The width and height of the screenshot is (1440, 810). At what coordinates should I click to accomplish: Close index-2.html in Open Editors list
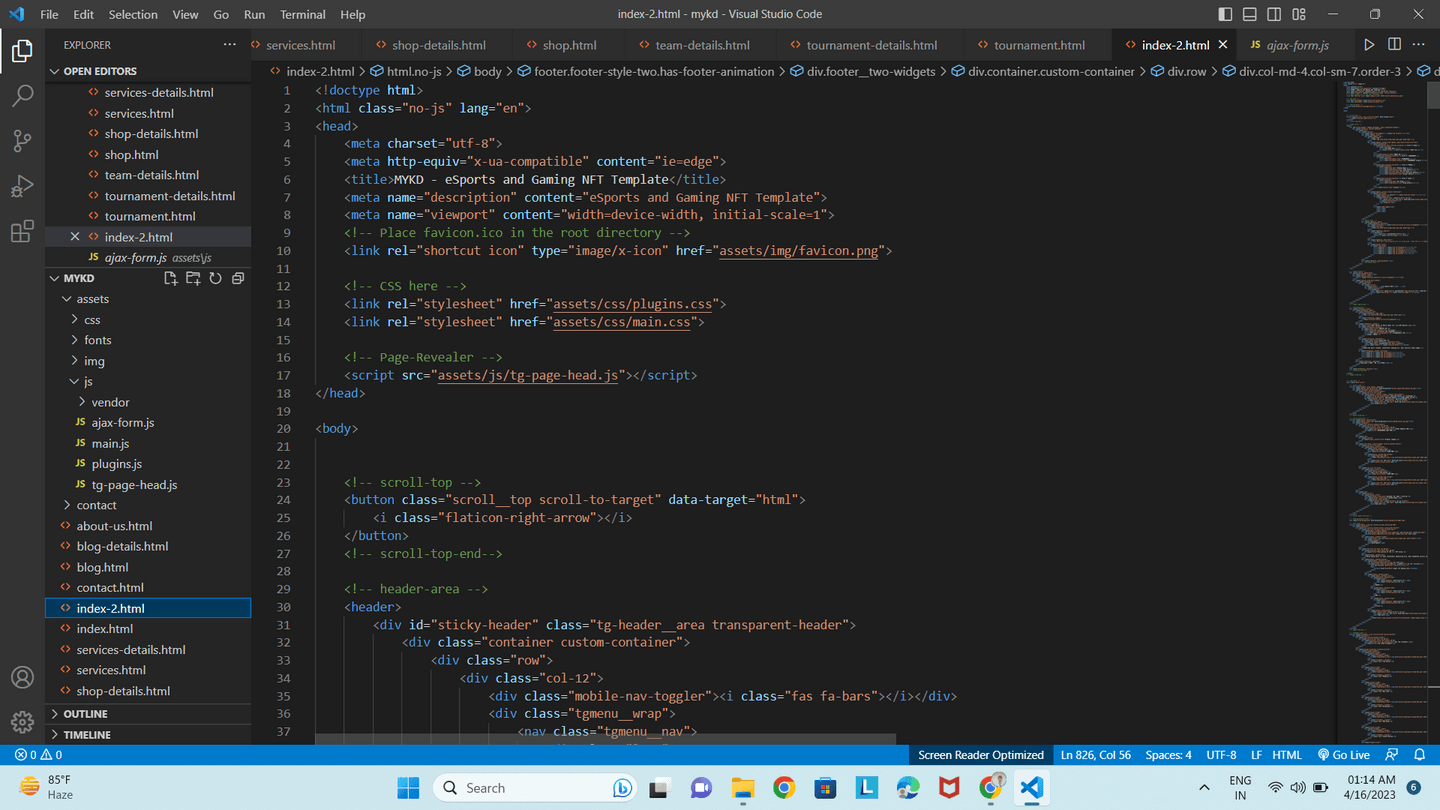coord(75,237)
